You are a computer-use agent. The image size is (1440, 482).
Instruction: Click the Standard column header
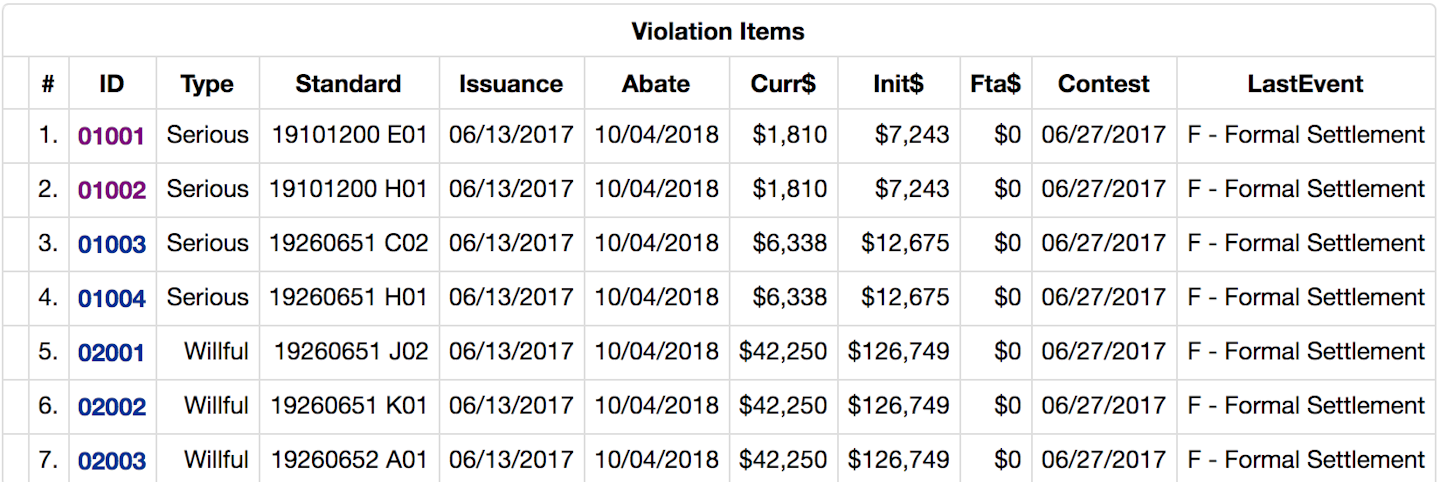click(348, 84)
